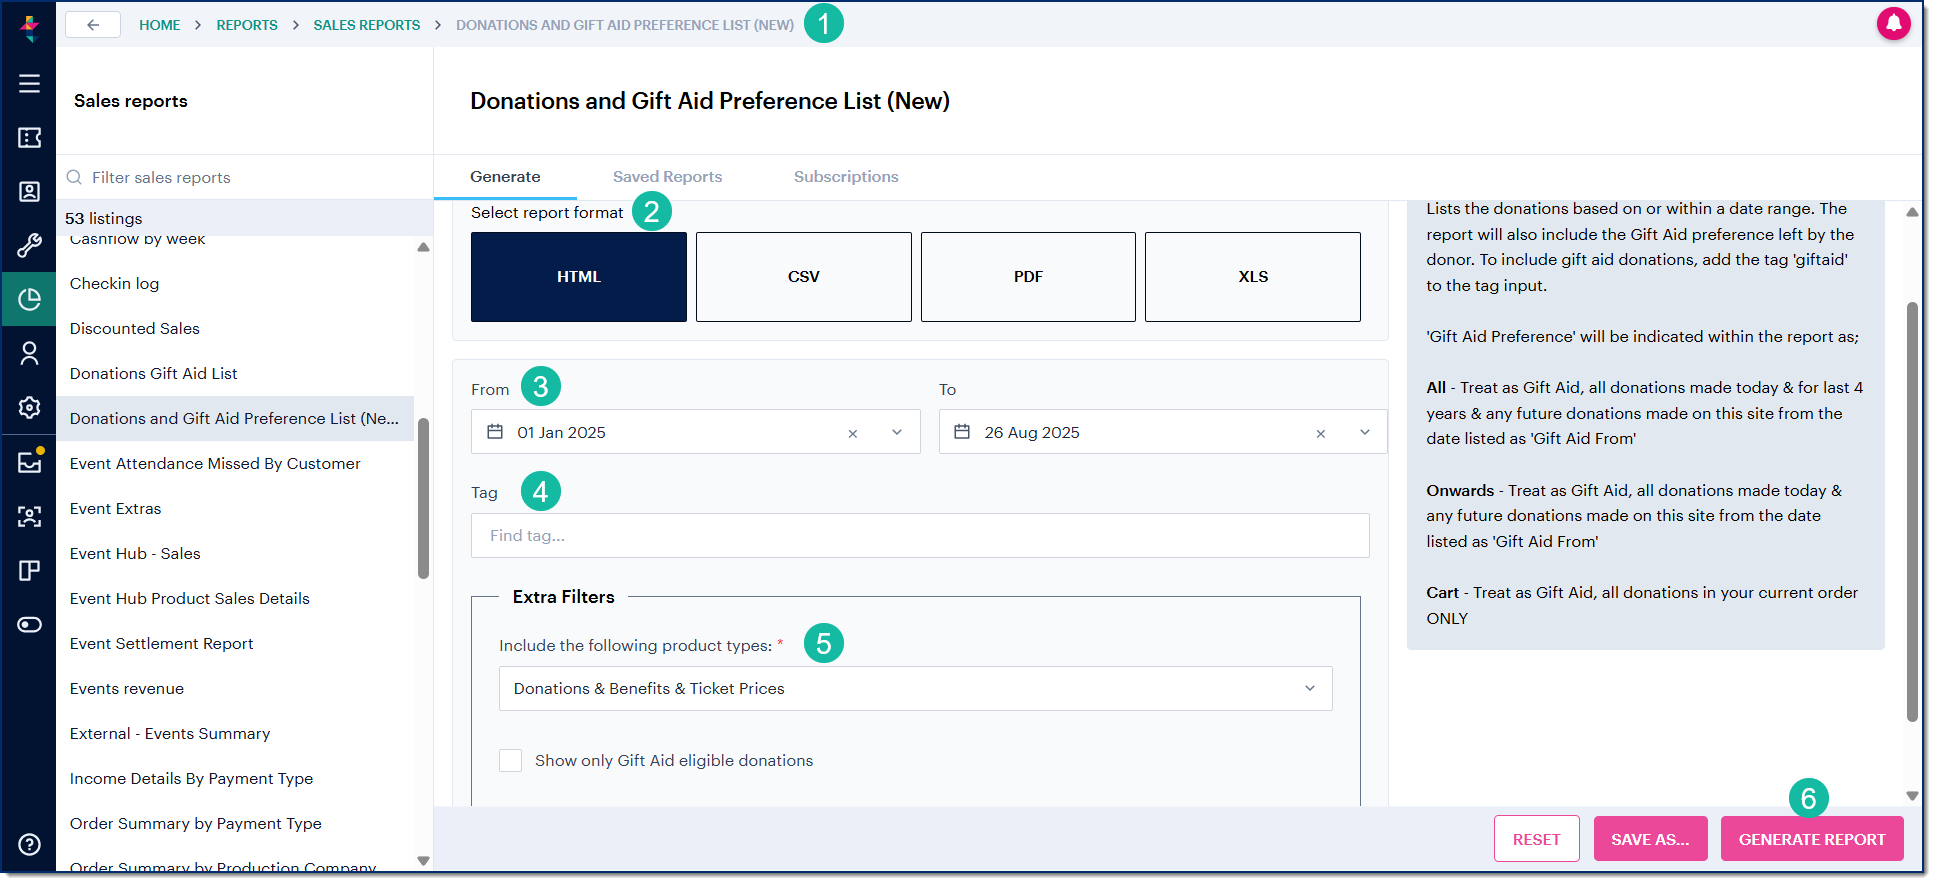This screenshot has width=1934, height=883.
Task: Click the To date field 26 Aug 2025
Action: (1163, 432)
